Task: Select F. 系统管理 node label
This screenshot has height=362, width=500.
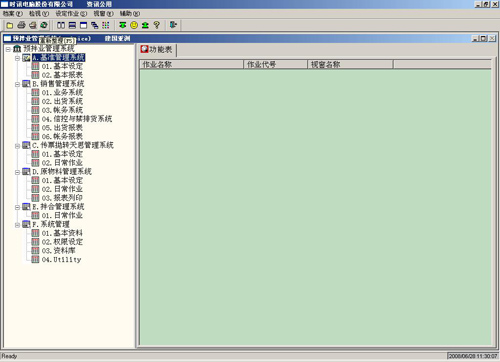Action: (x=51, y=224)
